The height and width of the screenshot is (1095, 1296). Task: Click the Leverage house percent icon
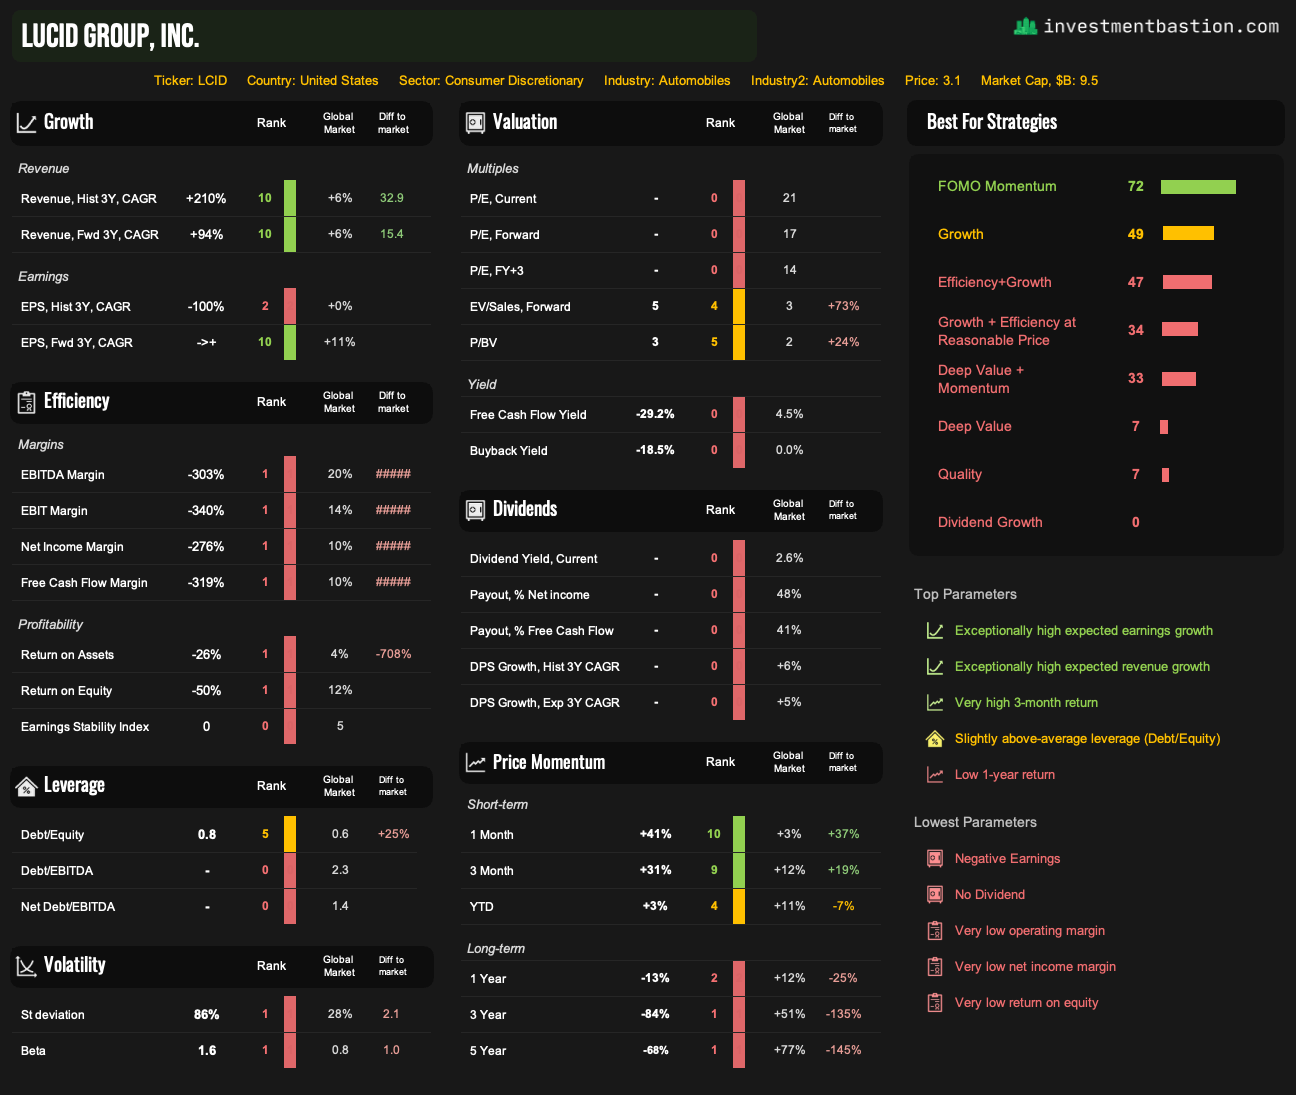(27, 787)
